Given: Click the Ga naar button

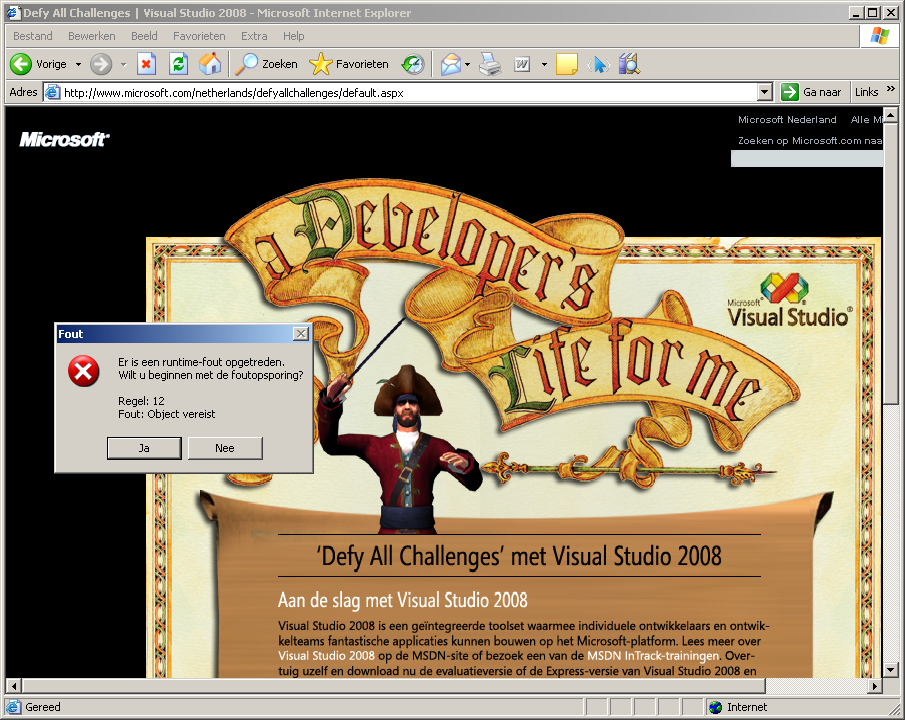Looking at the screenshot, I should 811,92.
